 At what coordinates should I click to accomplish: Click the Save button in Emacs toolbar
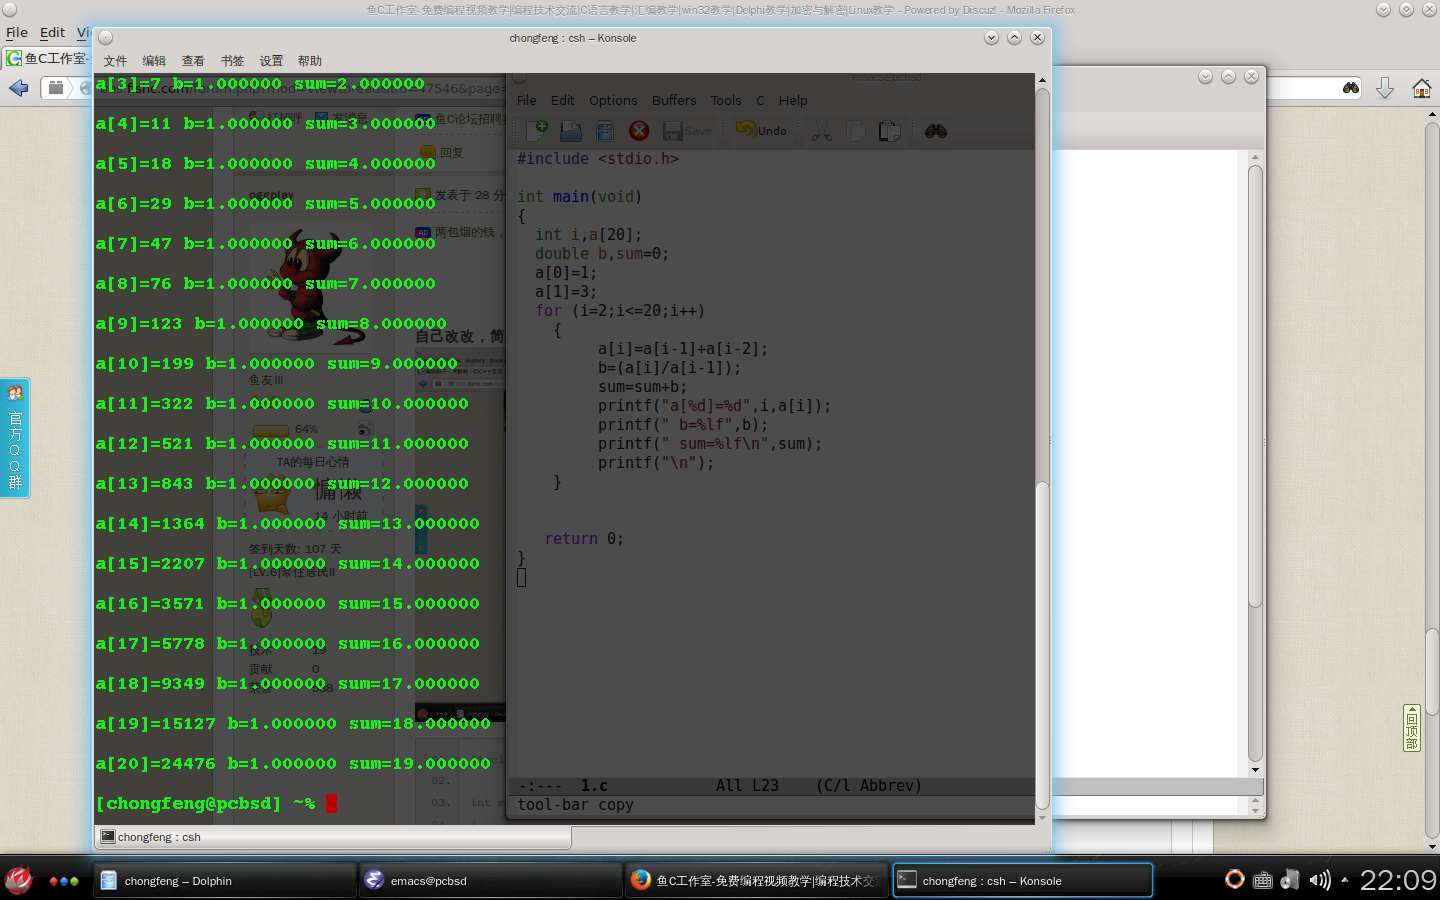[687, 131]
